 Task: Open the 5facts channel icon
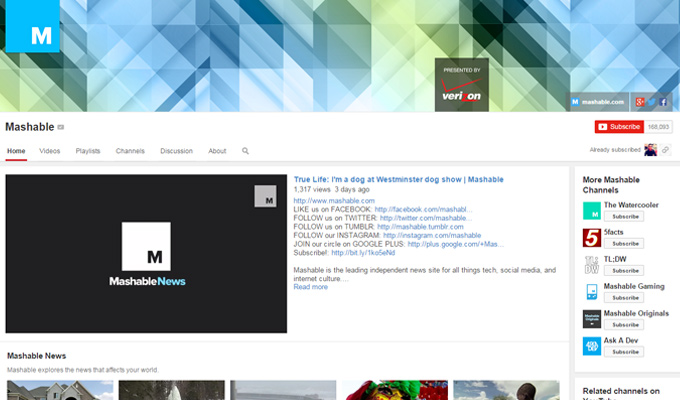coord(592,238)
